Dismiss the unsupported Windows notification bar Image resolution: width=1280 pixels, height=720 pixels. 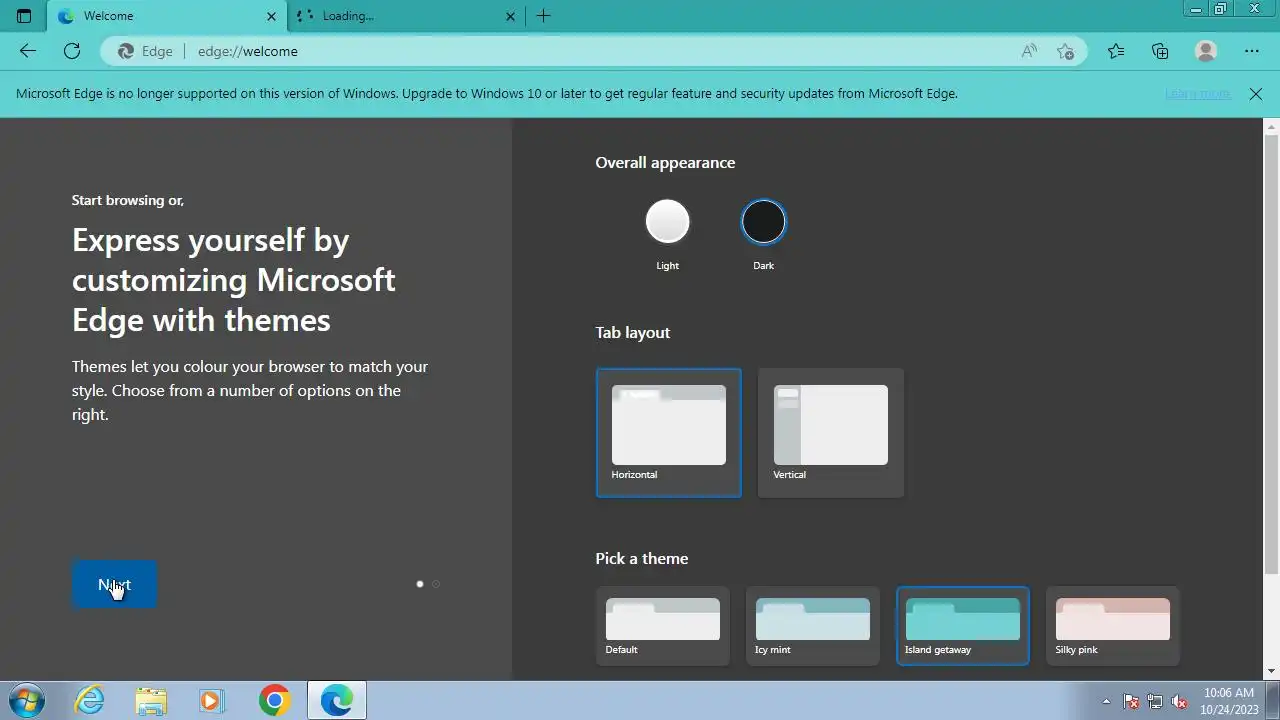(1256, 93)
